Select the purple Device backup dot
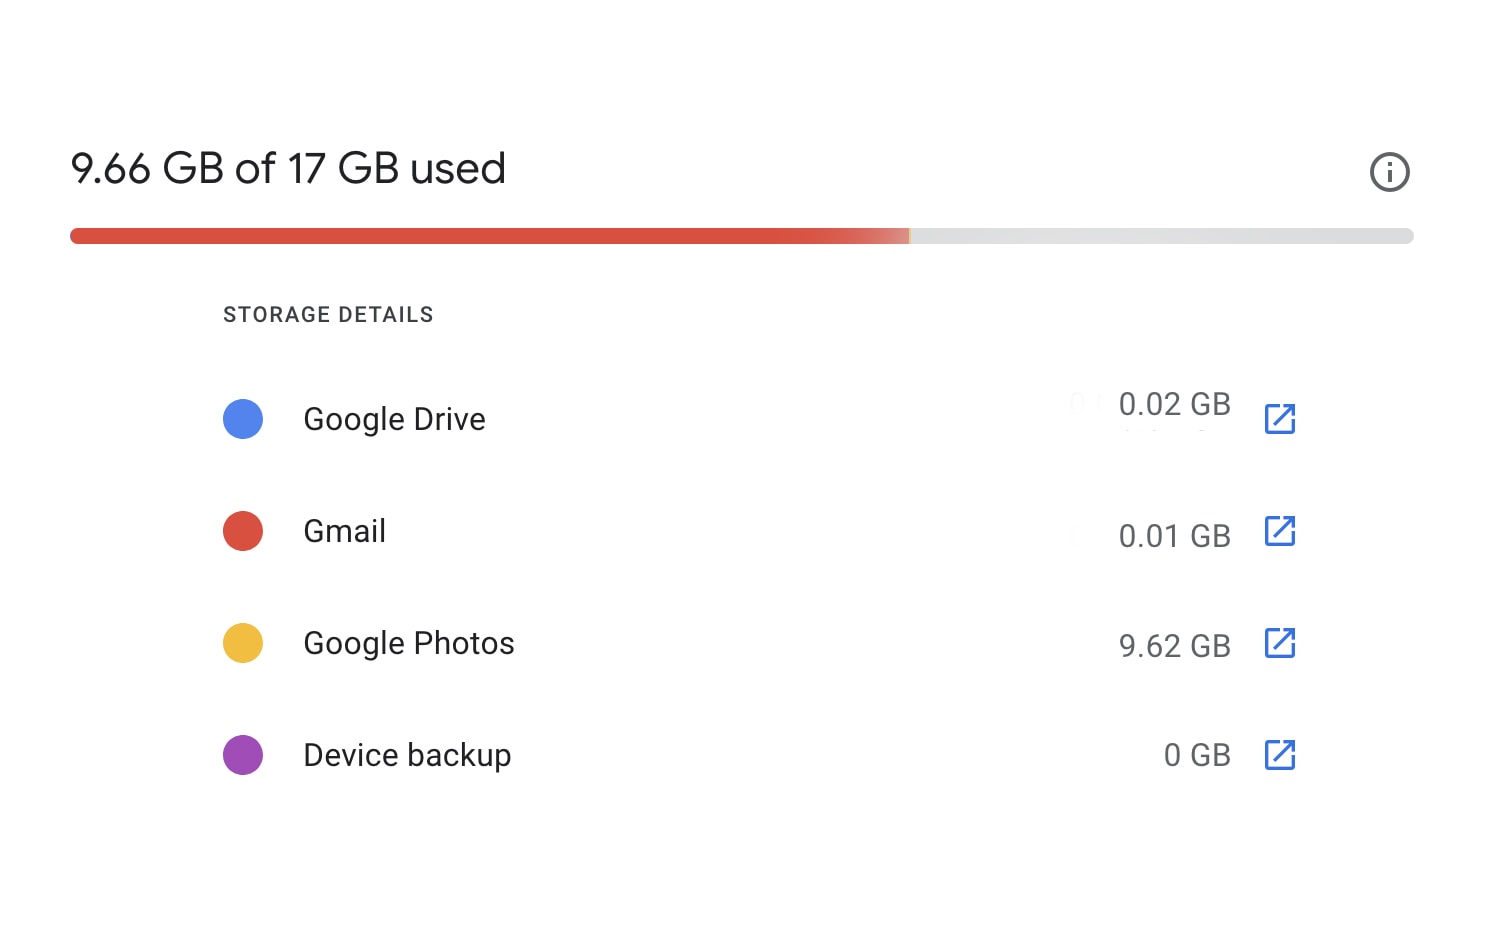Screen dimensions: 1500x949 tap(242, 755)
